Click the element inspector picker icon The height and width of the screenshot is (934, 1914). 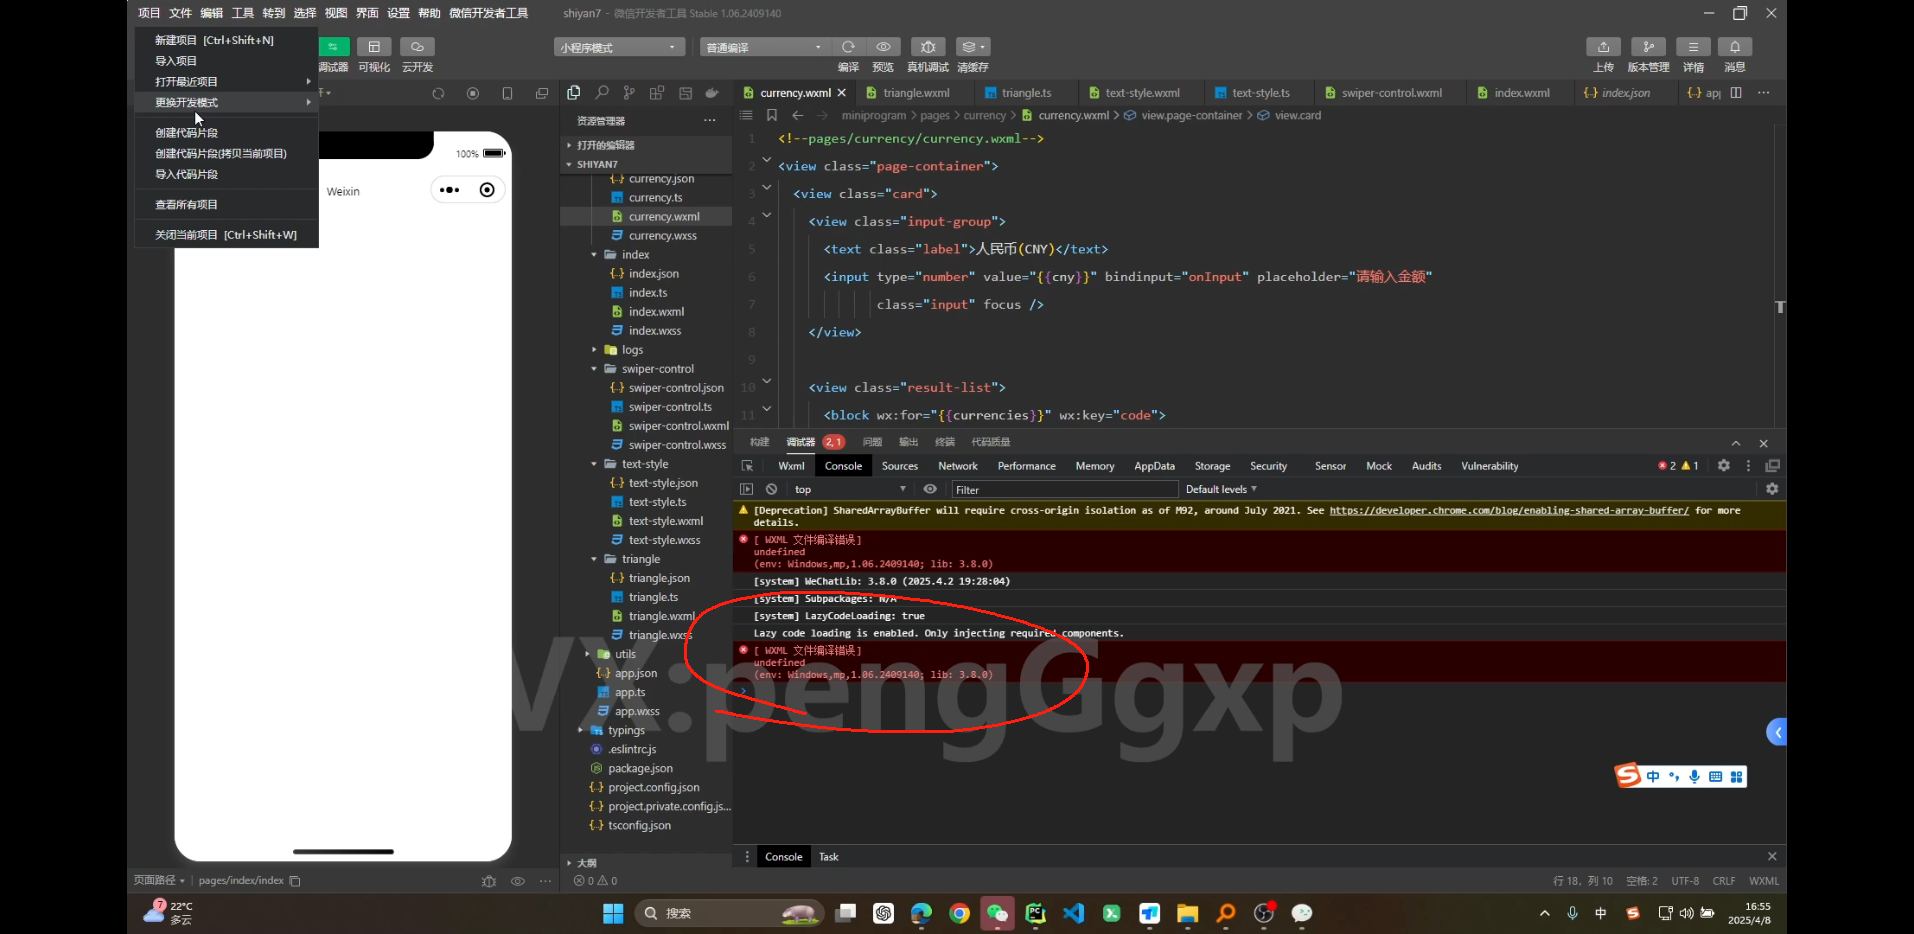[x=747, y=466]
